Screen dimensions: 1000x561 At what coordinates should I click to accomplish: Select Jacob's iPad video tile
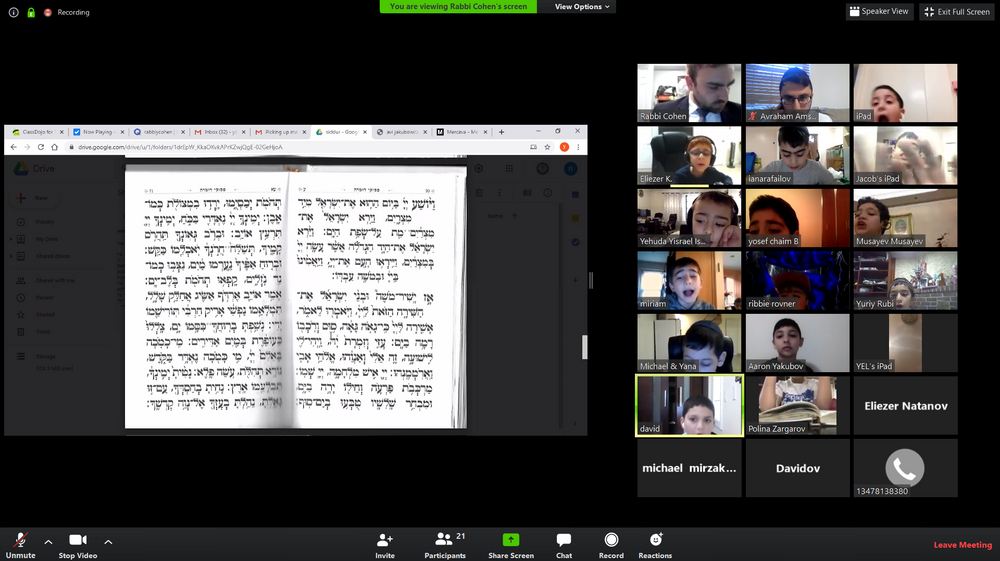[905, 156]
